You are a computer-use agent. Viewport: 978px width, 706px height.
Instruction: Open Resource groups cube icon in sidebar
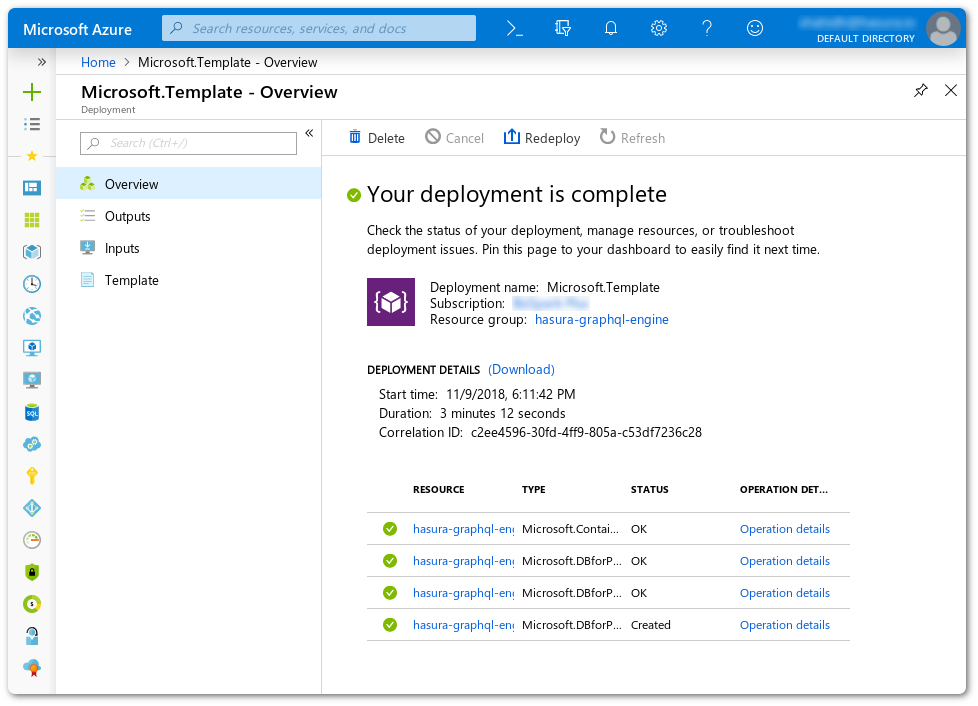(32, 252)
